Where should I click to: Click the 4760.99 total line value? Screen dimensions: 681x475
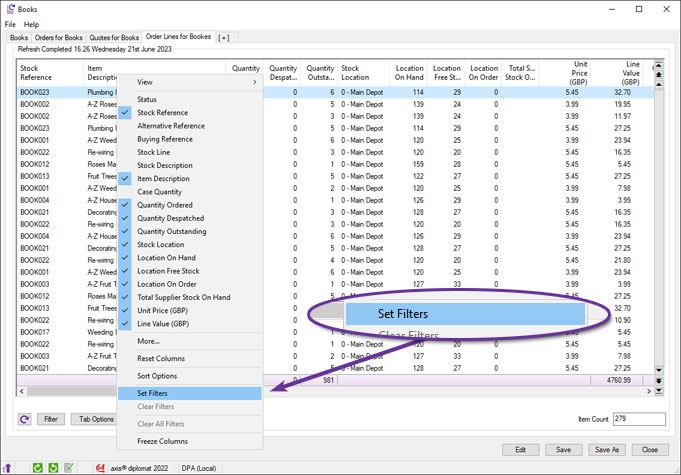tap(618, 380)
